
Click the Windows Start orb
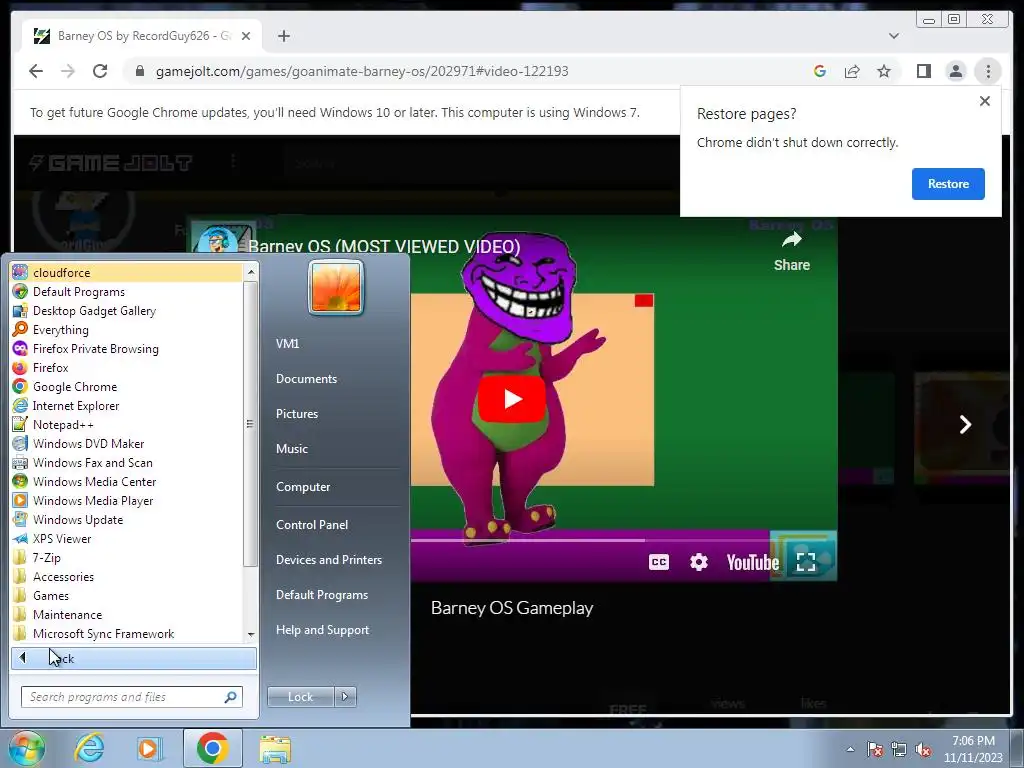[25, 748]
